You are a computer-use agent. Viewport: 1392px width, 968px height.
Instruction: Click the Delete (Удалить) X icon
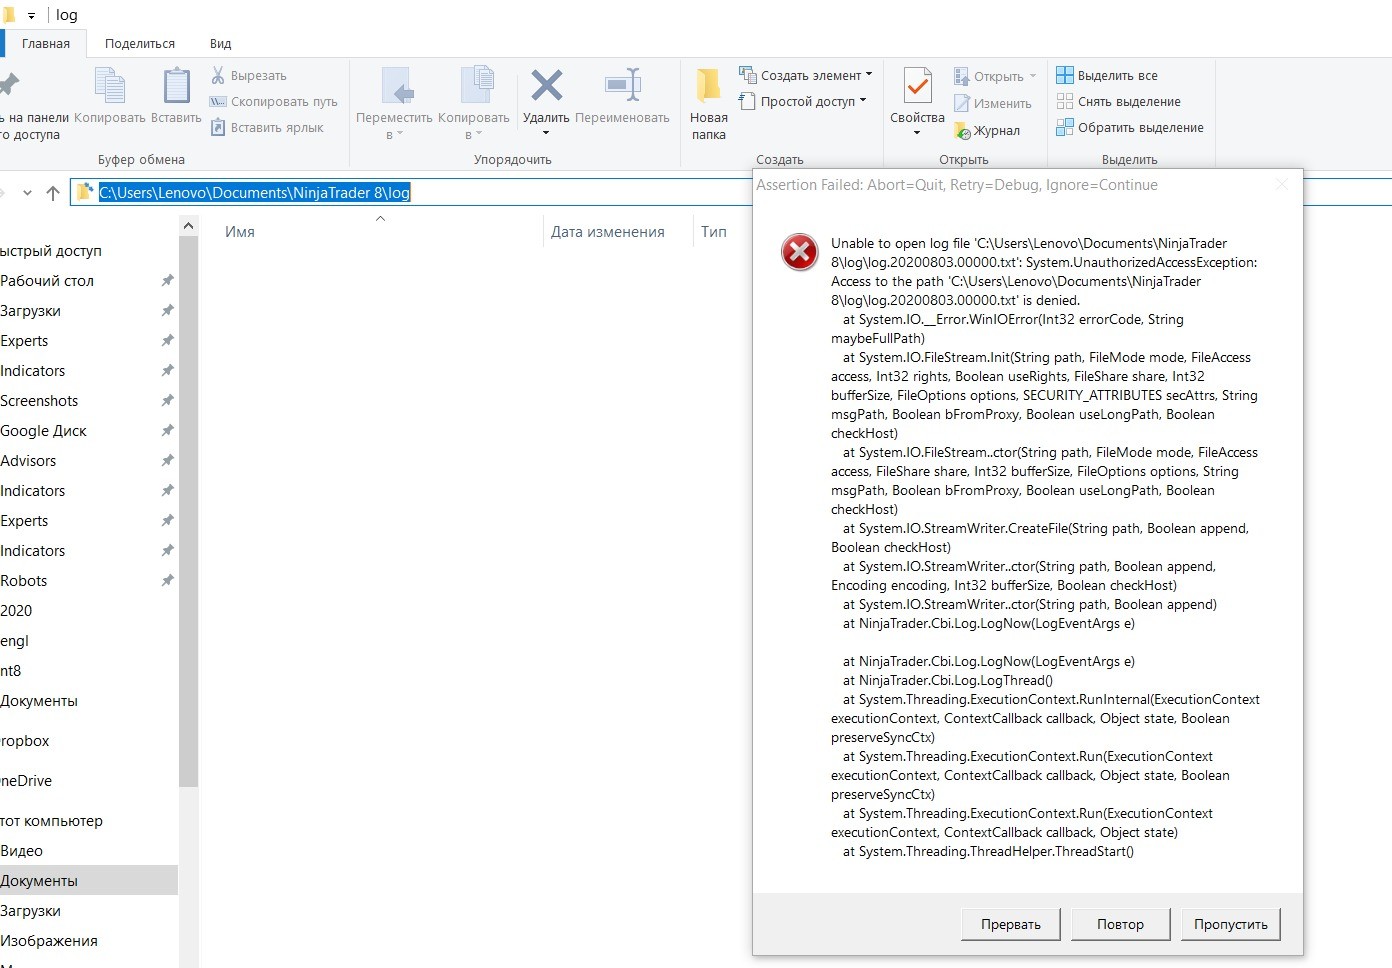pyautogui.click(x=546, y=85)
